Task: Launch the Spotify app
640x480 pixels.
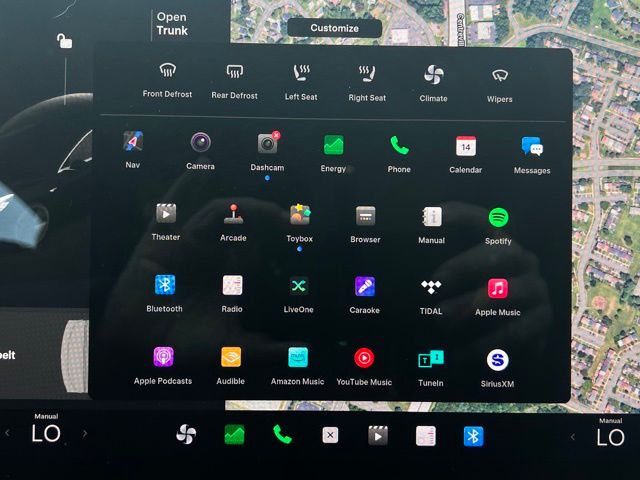Action: (498, 217)
